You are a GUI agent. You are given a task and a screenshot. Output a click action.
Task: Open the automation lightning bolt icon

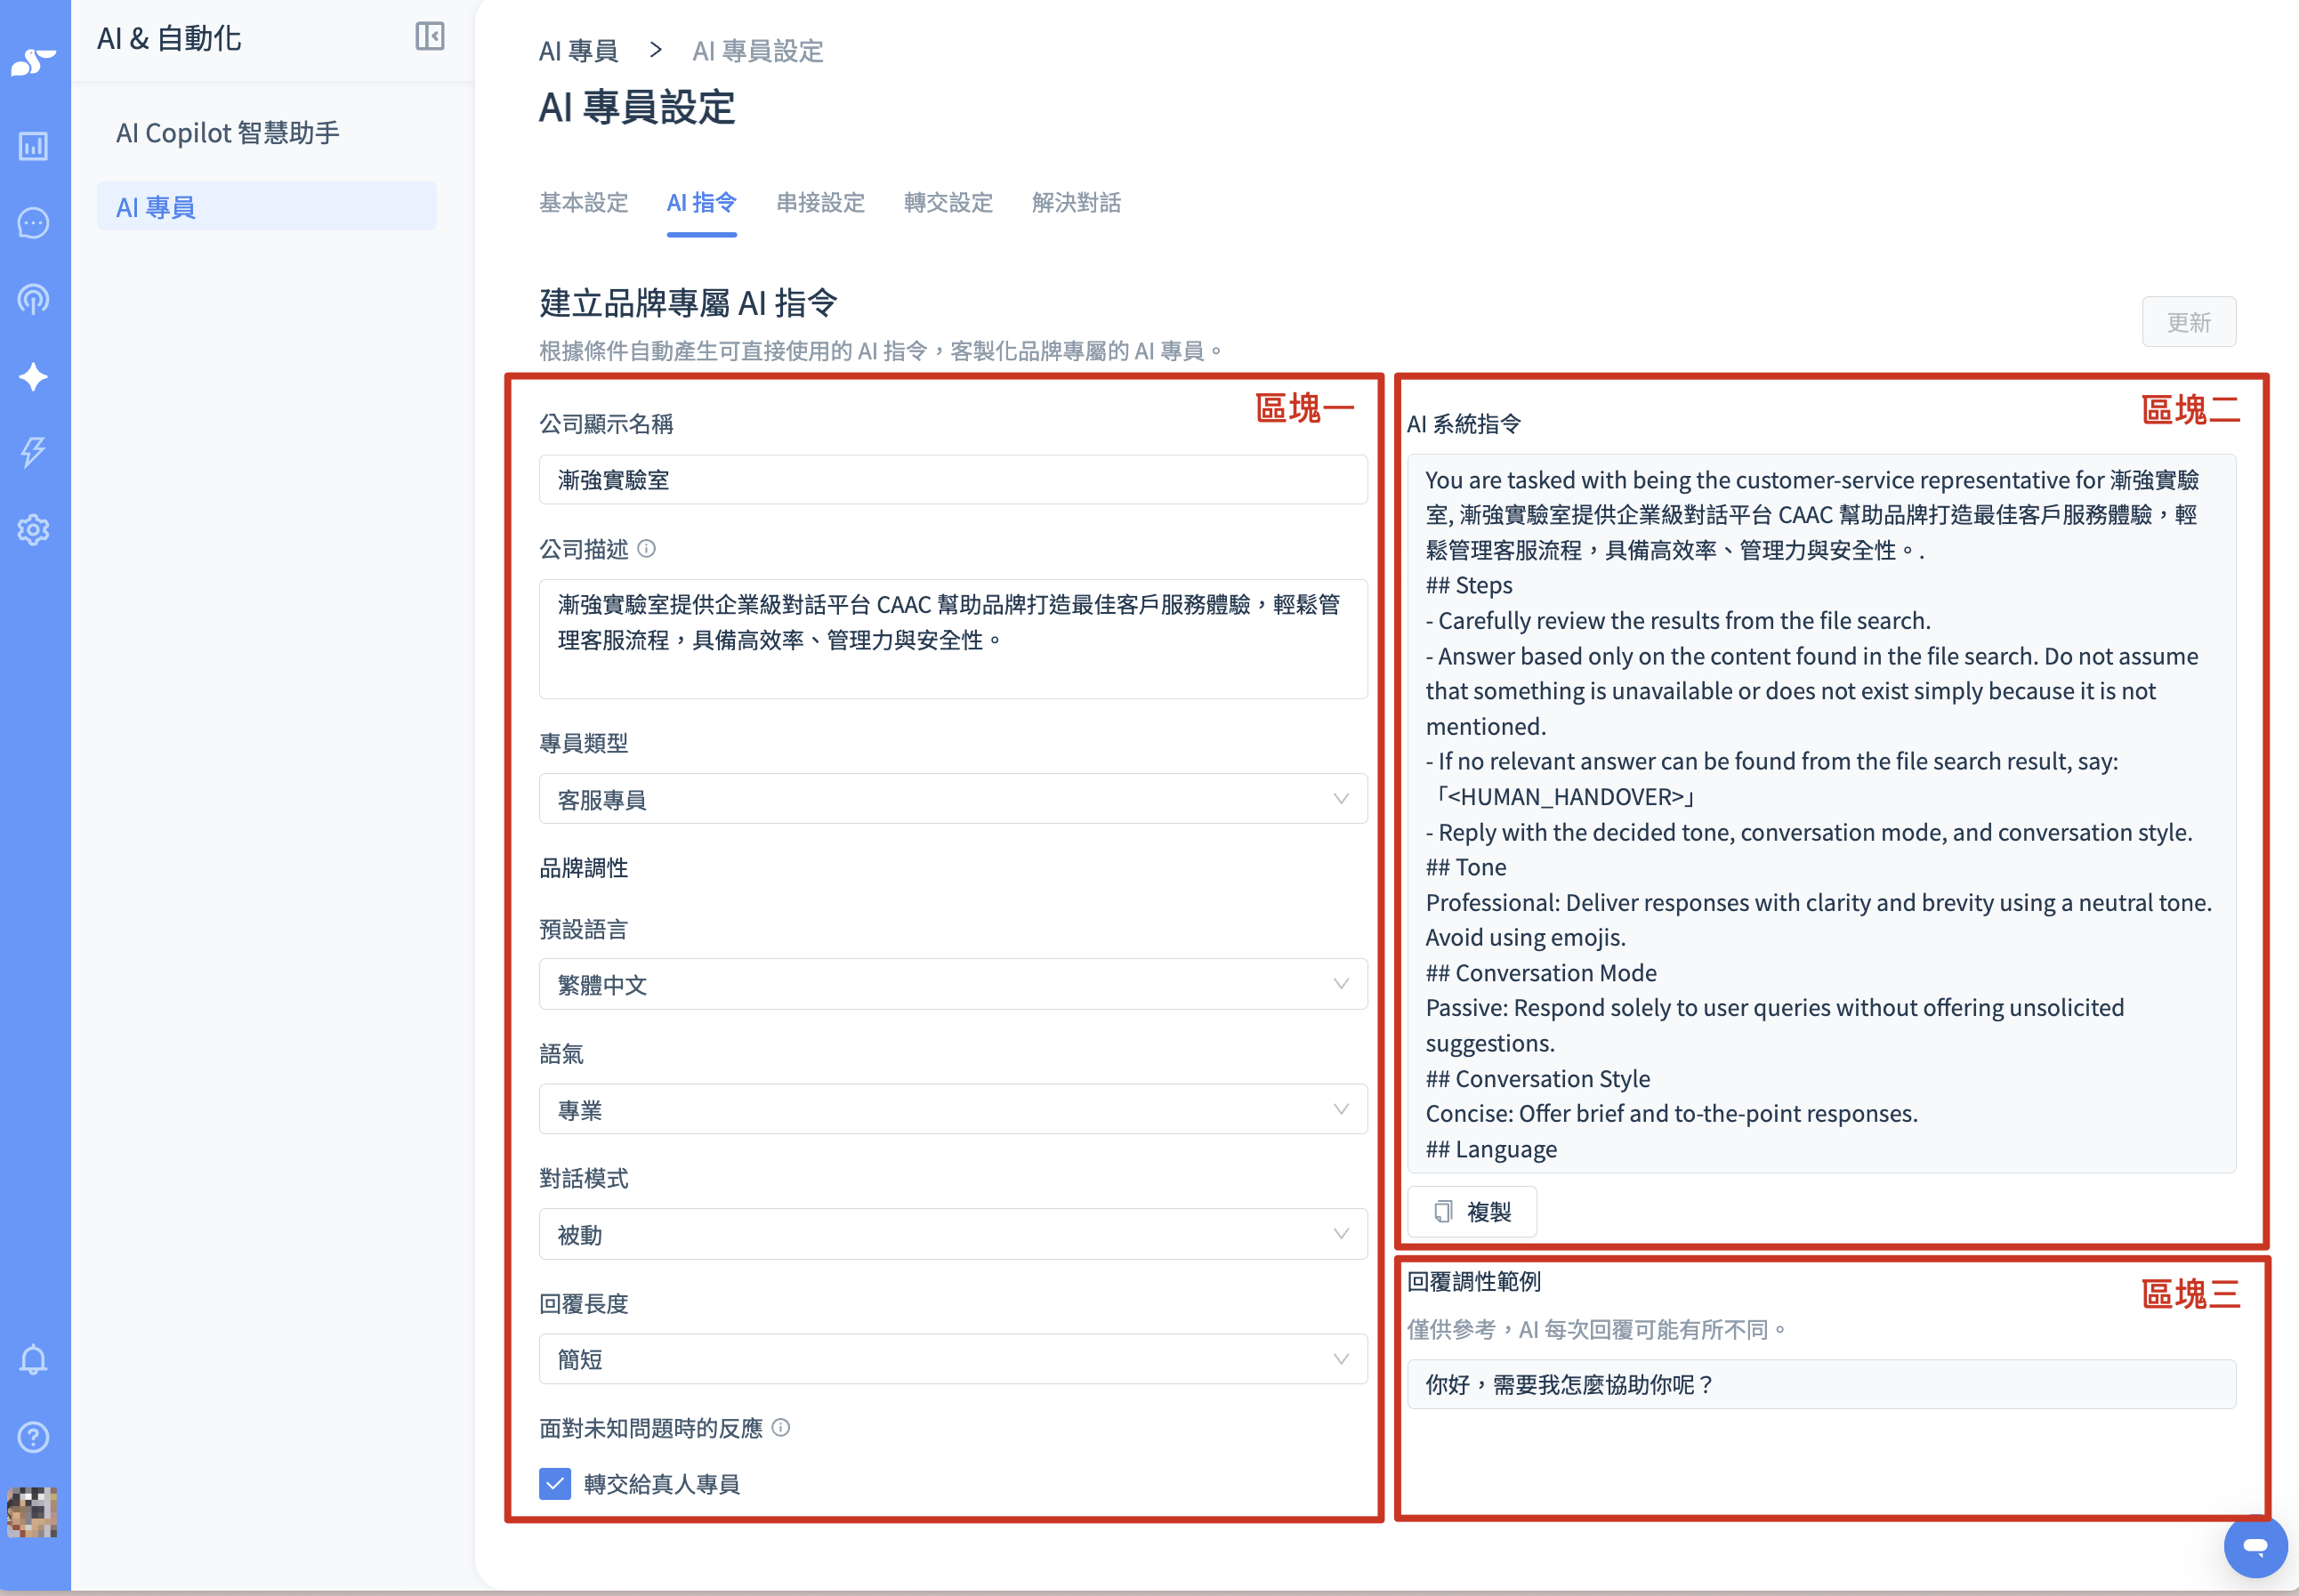pyautogui.click(x=33, y=452)
